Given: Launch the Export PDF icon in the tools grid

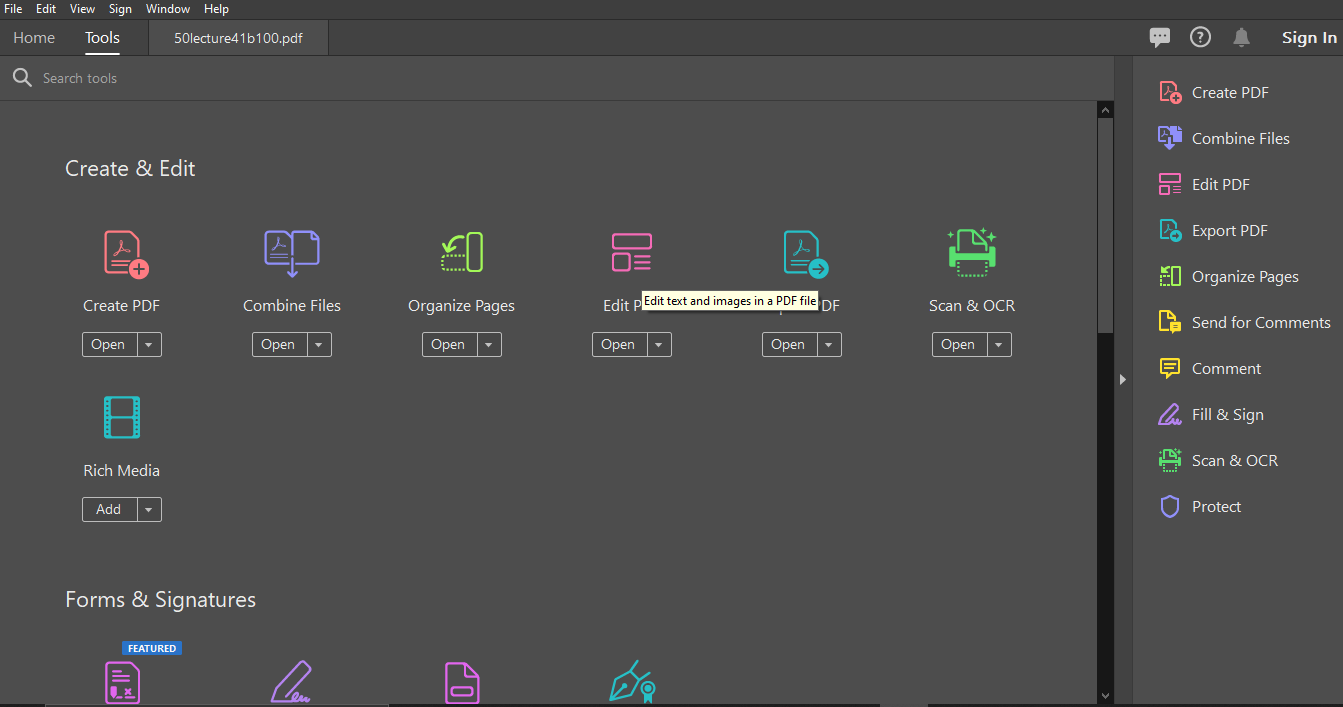Looking at the screenshot, I should pos(806,254).
